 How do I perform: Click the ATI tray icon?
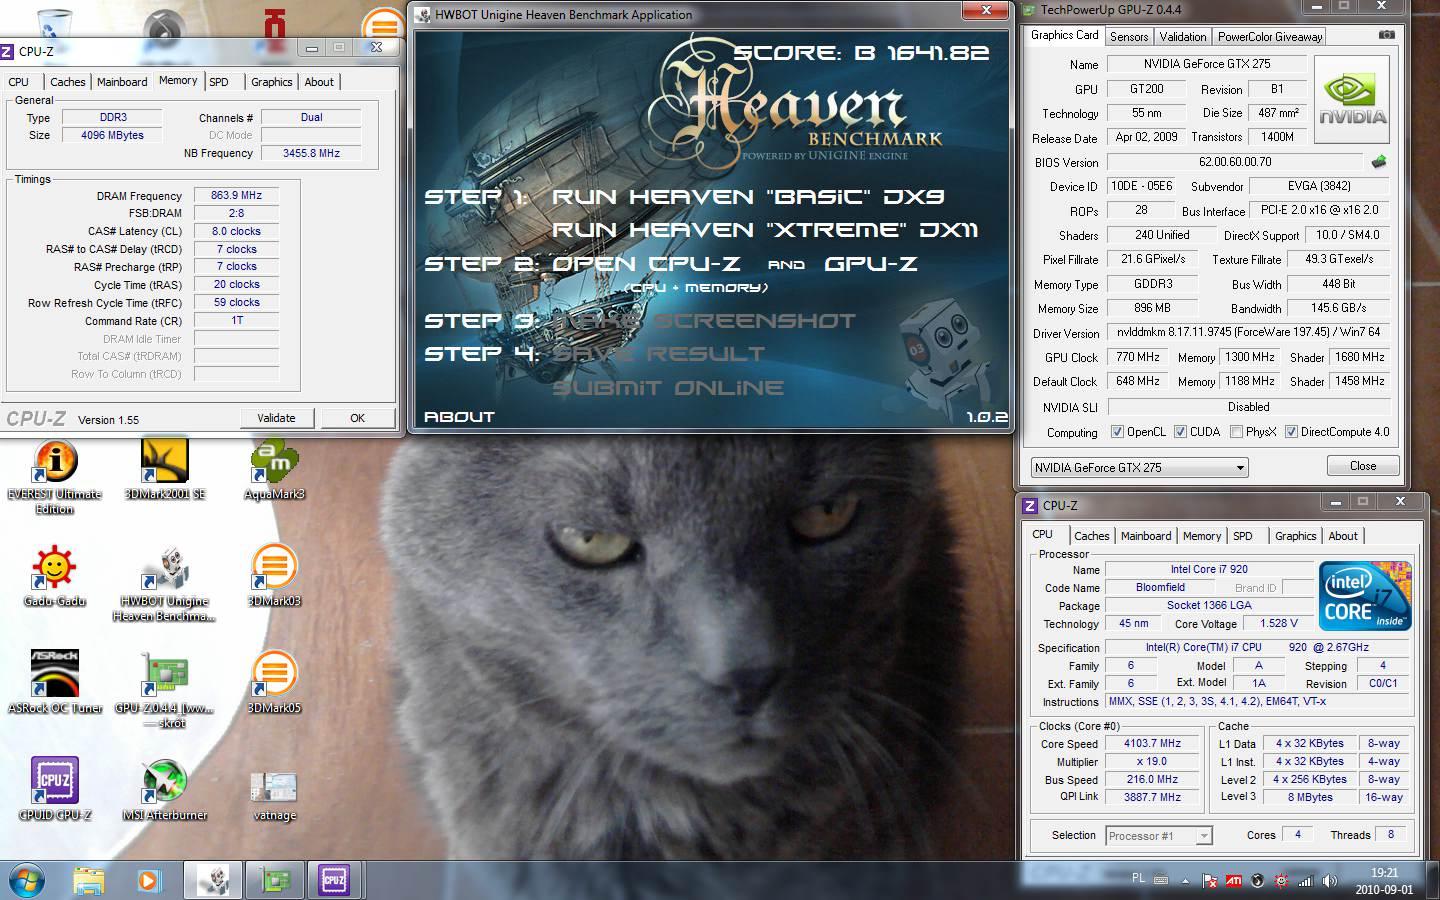pos(1234,881)
